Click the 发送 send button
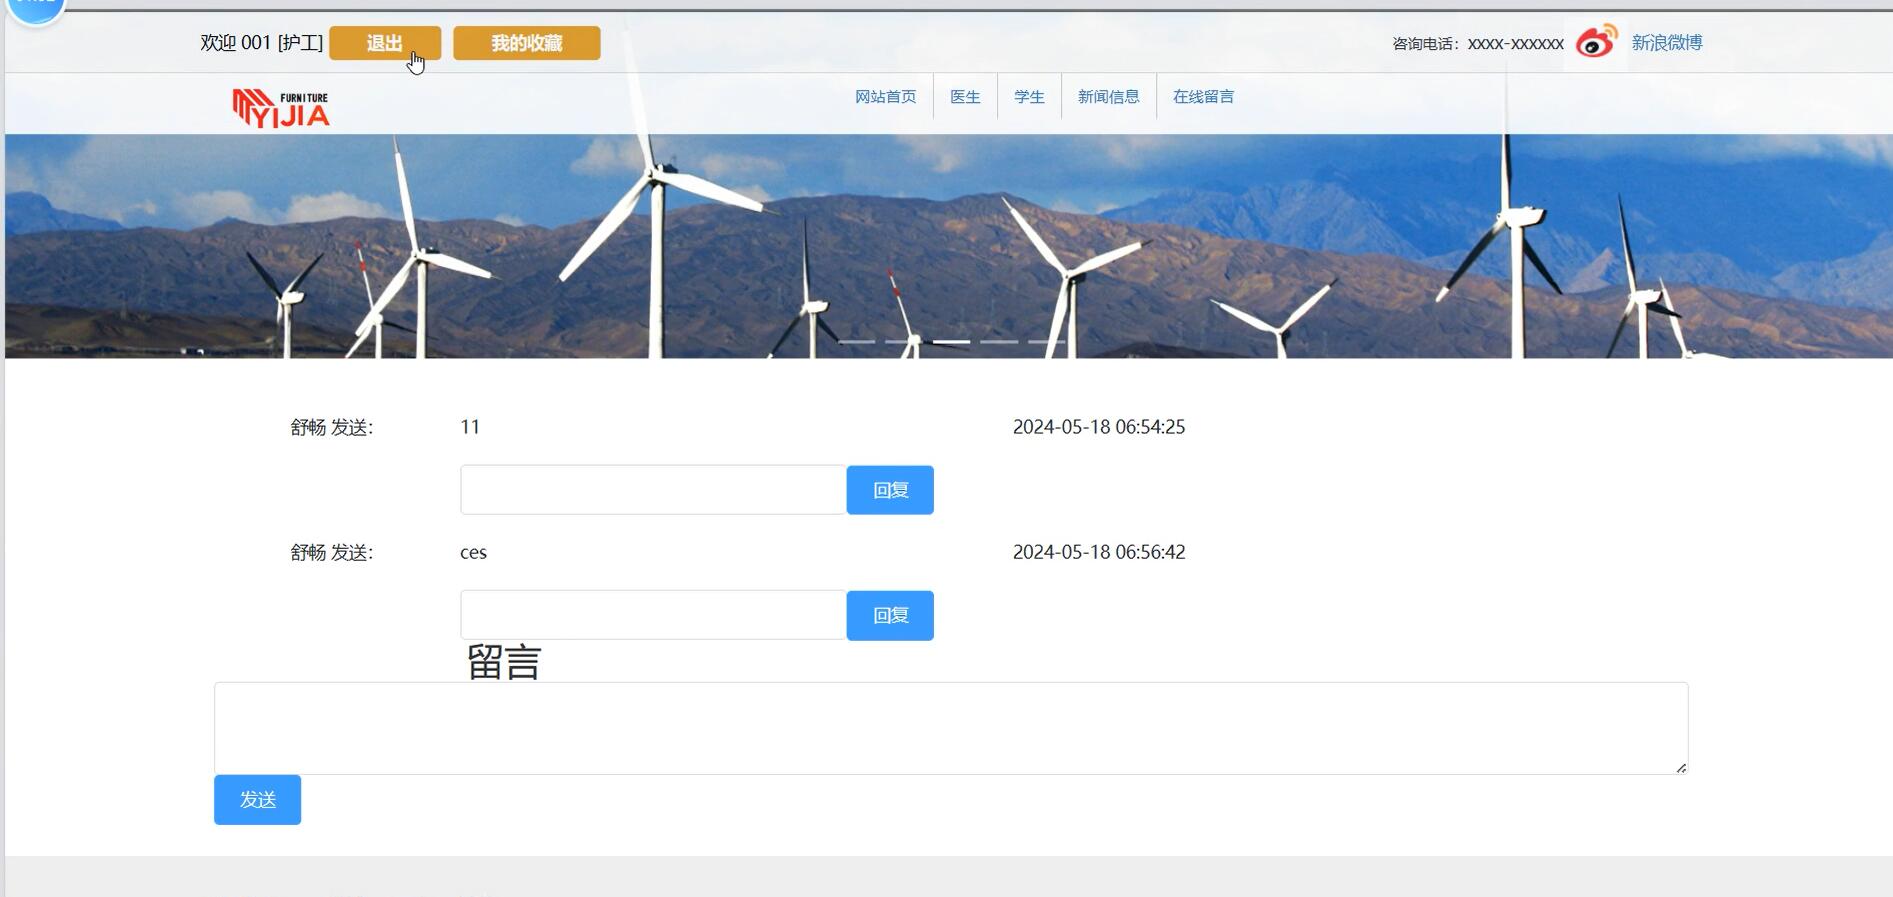This screenshot has width=1893, height=897. (257, 800)
